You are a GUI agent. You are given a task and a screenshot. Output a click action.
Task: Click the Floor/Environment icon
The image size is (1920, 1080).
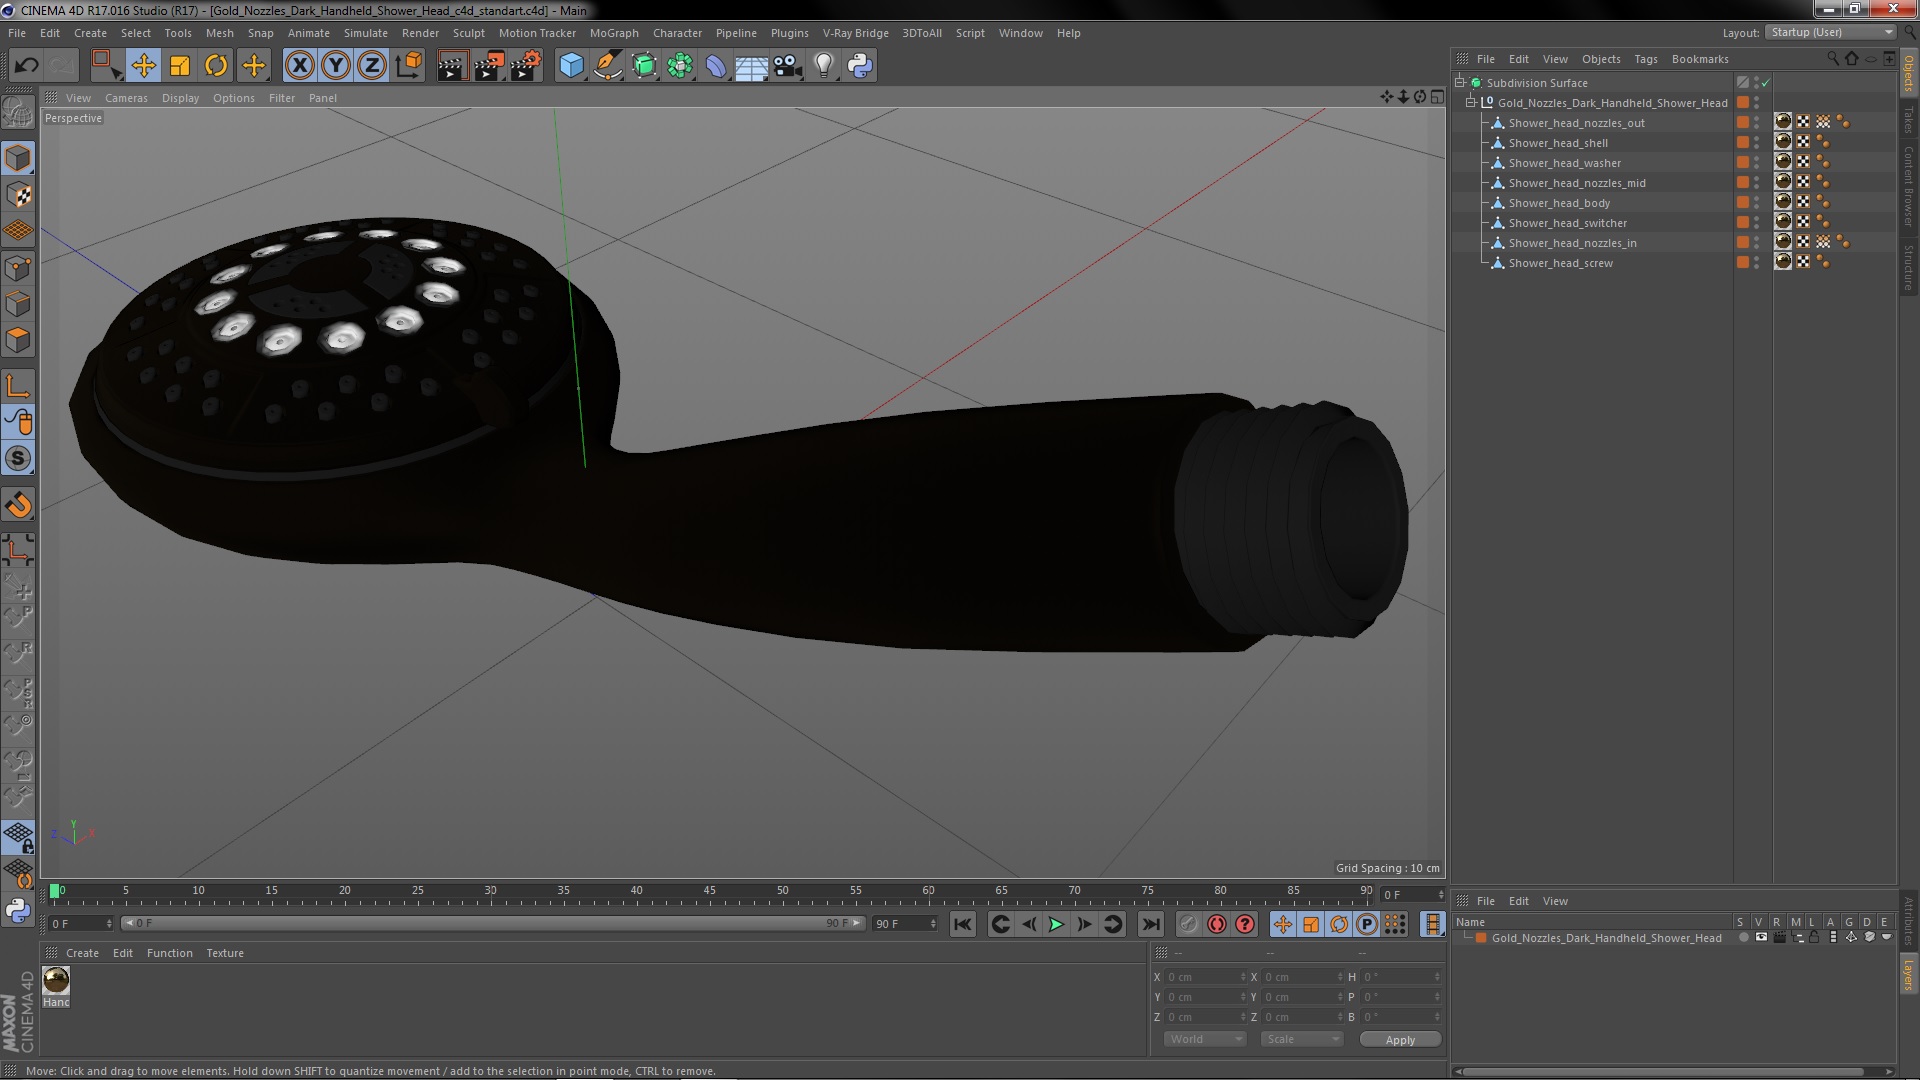(x=751, y=66)
